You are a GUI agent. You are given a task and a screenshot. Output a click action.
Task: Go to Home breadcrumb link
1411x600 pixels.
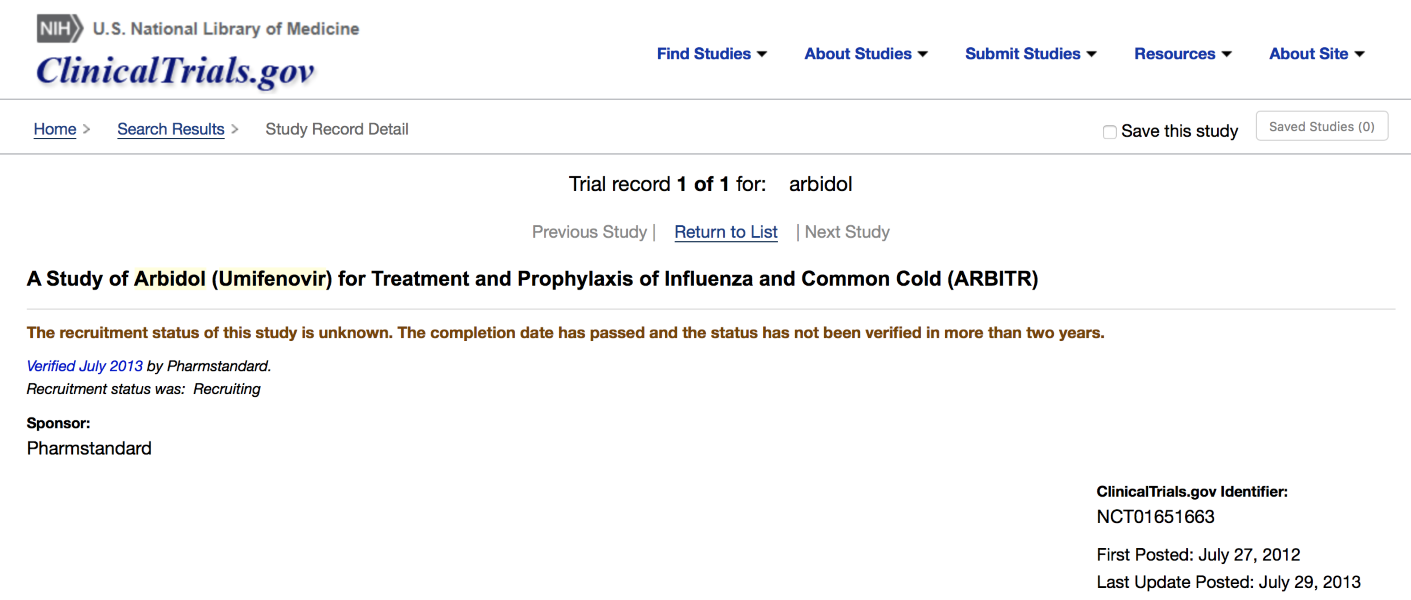(x=55, y=129)
